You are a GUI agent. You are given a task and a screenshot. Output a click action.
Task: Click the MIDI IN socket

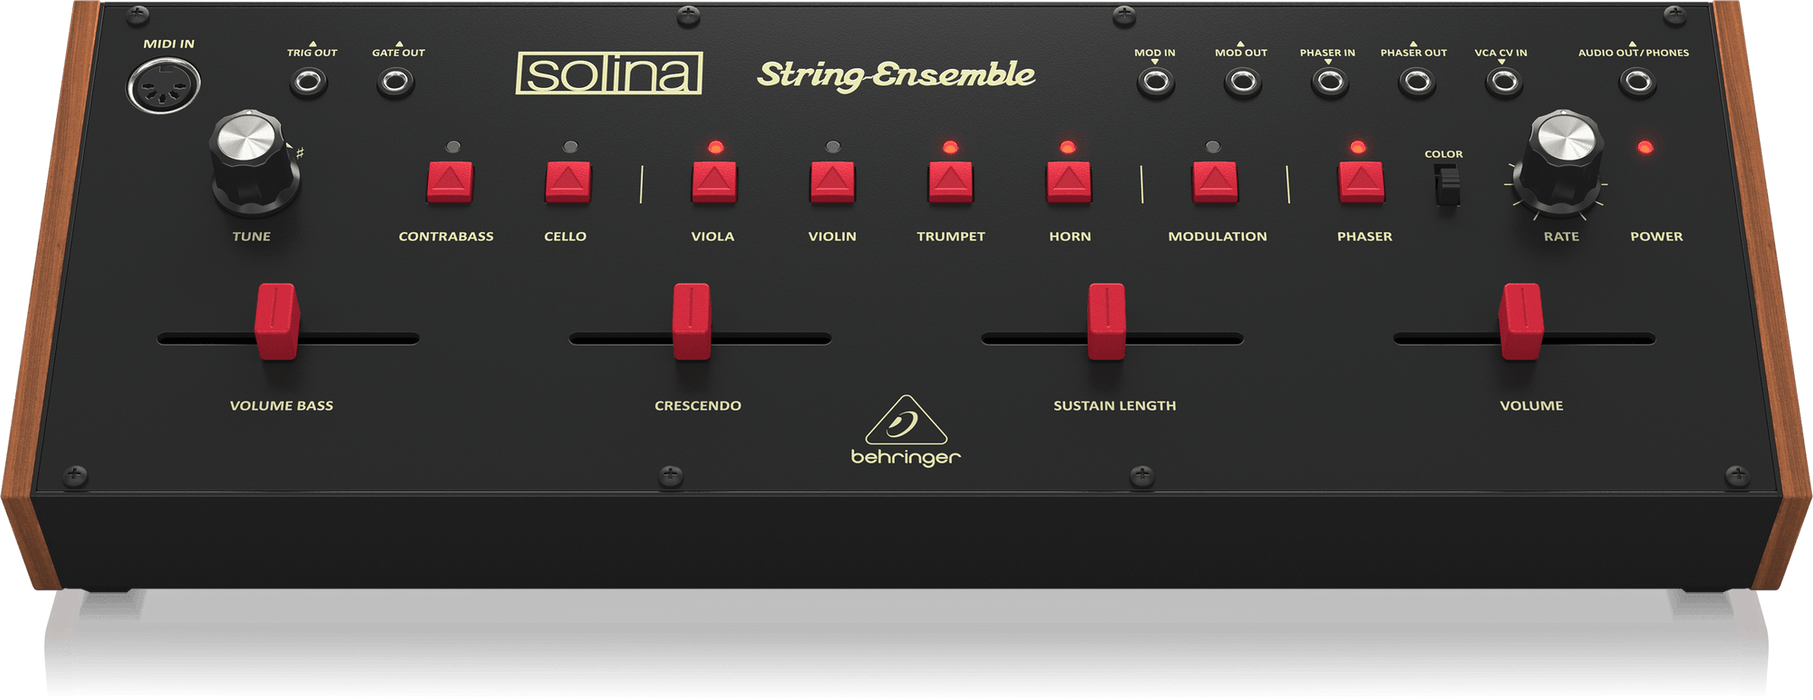pos(163,86)
